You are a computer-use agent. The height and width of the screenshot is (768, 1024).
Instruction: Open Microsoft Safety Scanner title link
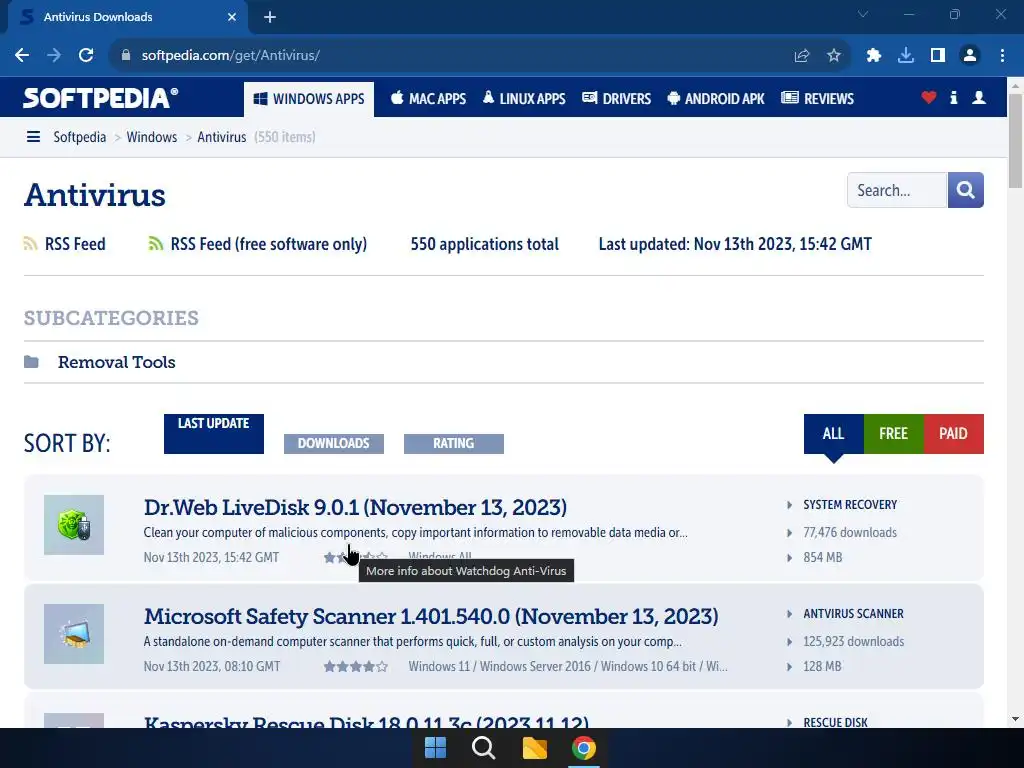point(431,616)
